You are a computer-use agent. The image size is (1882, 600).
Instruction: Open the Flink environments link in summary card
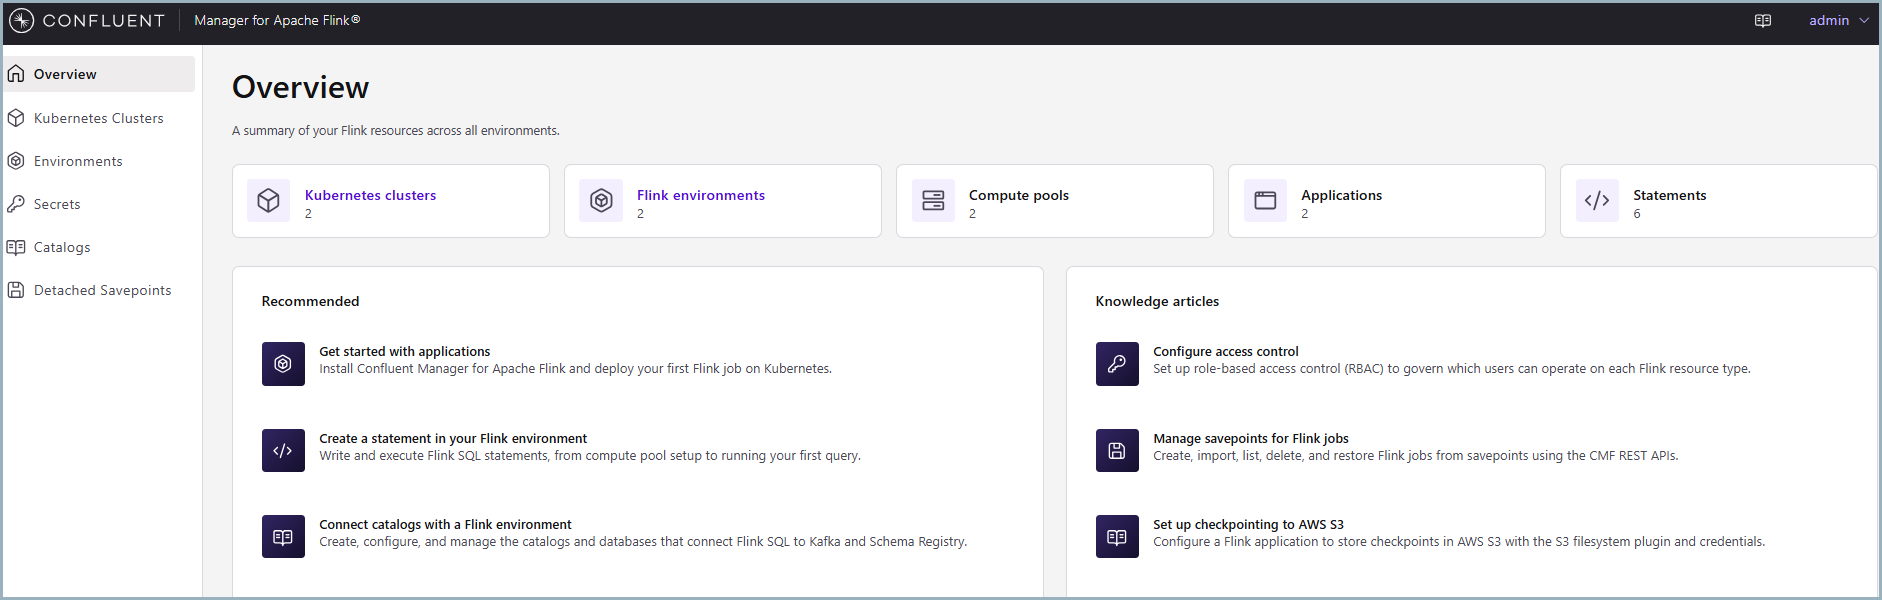(701, 195)
